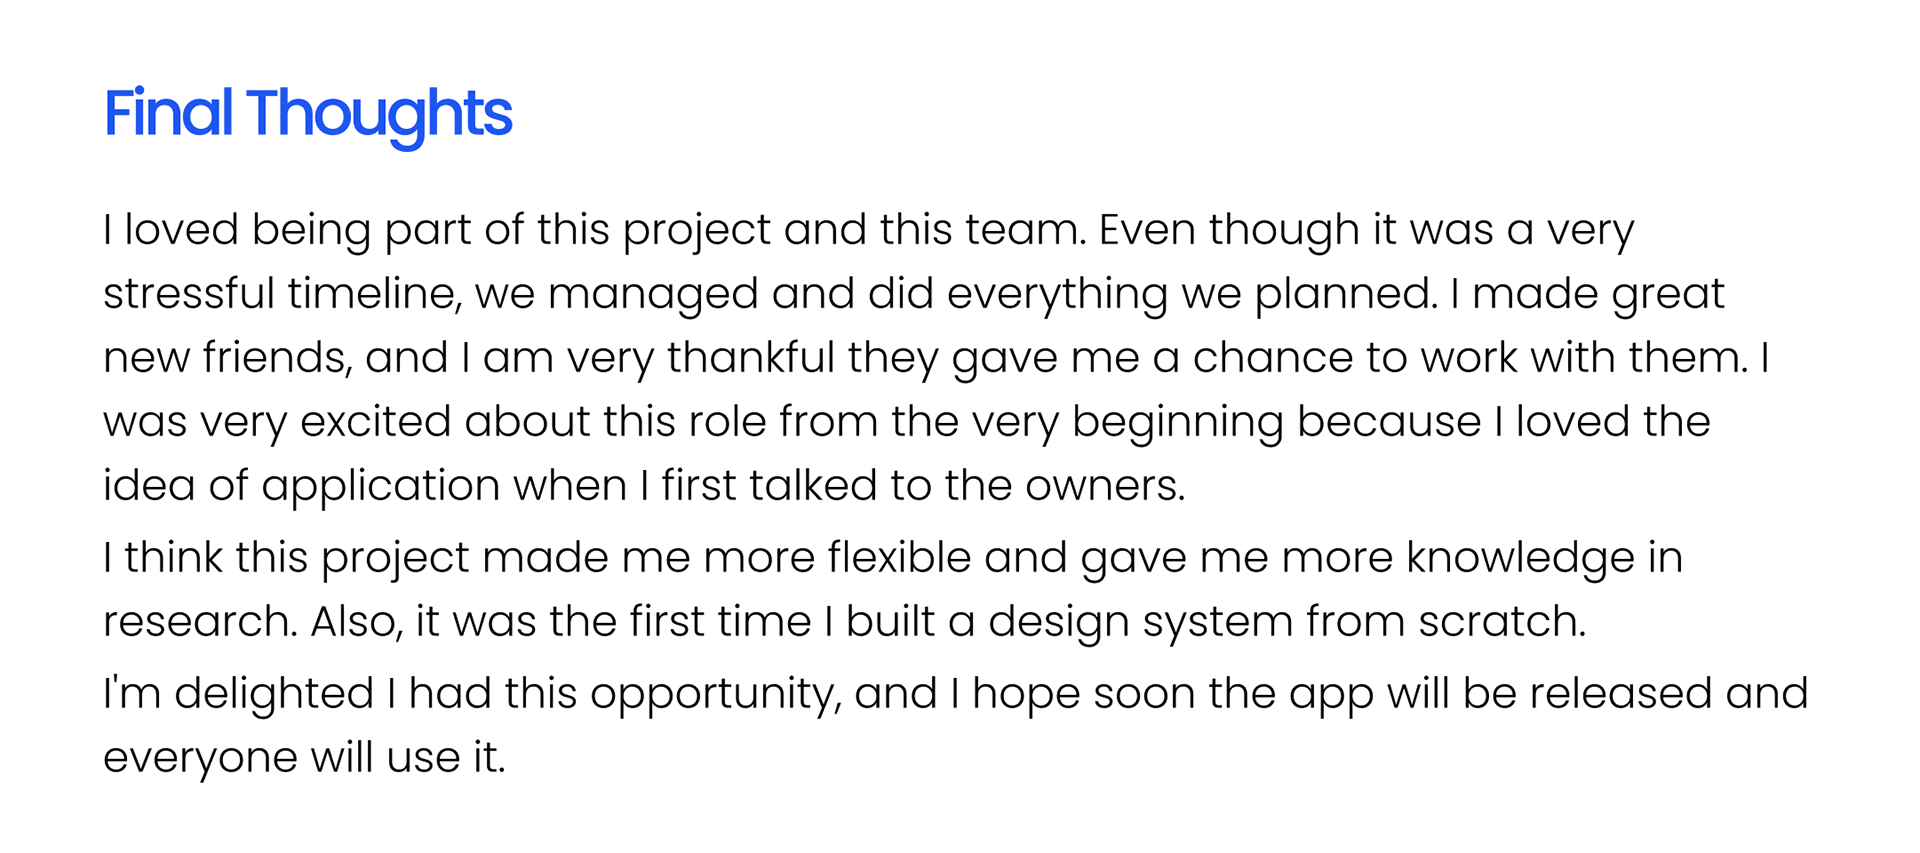Click the word "stressful" in the first paragraph
1920x853 pixels.
188,294
